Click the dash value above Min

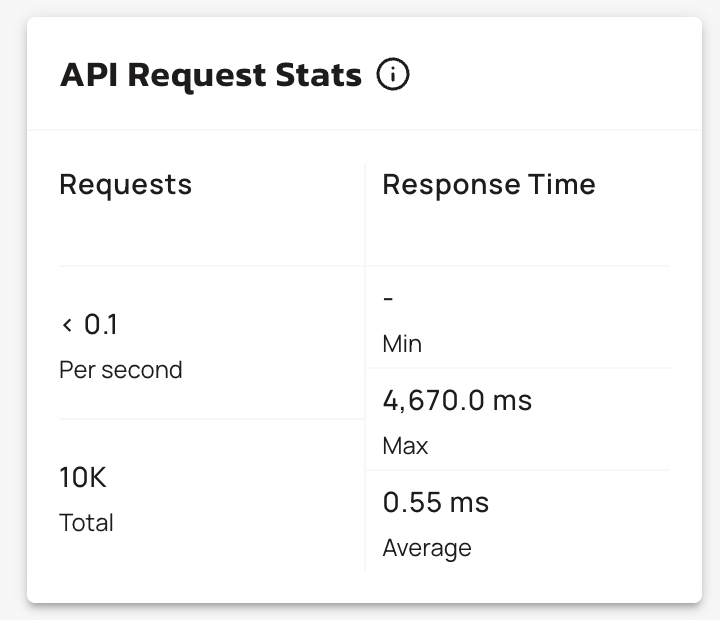(x=387, y=298)
